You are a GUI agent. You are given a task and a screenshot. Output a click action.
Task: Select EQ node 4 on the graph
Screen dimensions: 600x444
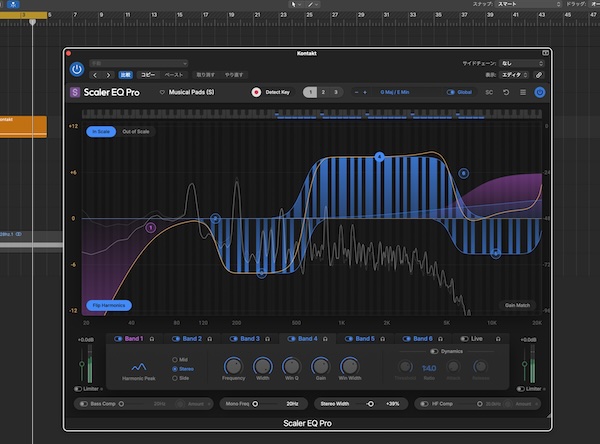(x=379, y=157)
